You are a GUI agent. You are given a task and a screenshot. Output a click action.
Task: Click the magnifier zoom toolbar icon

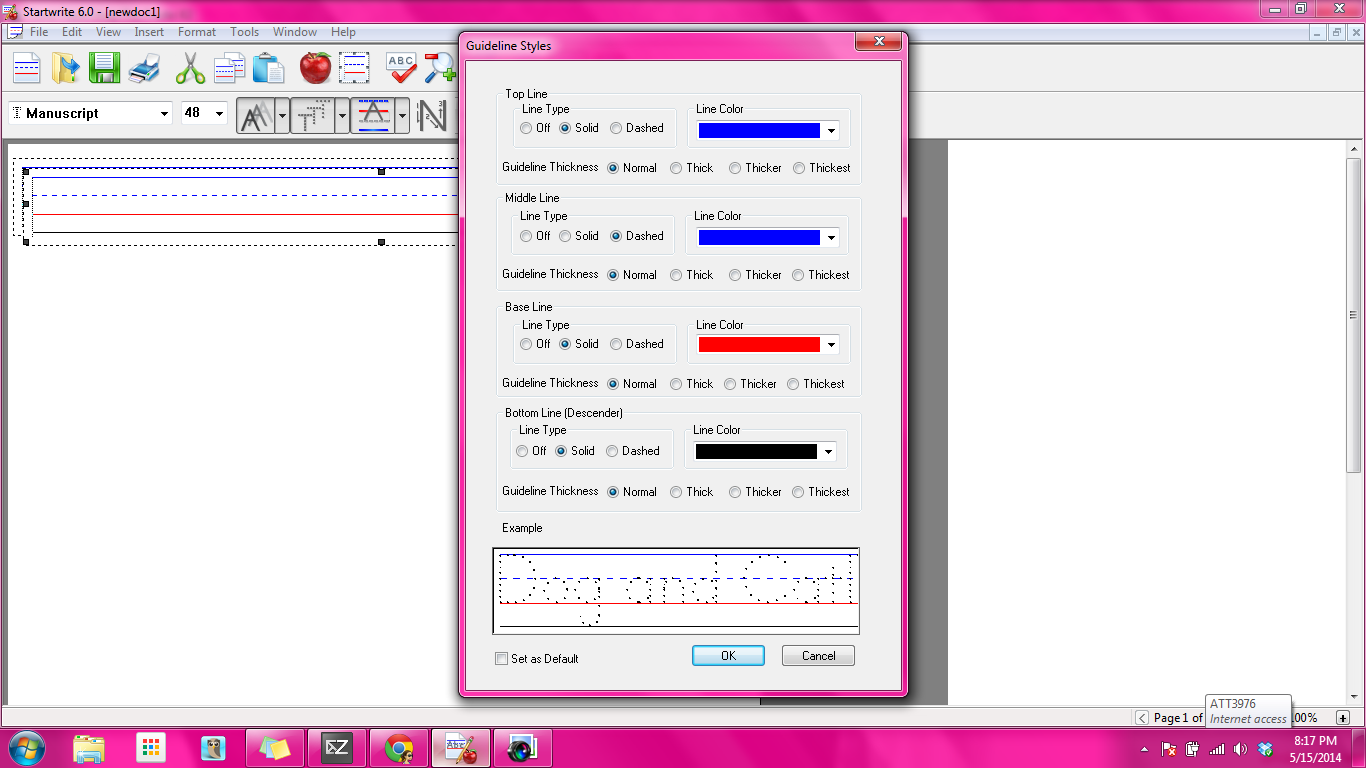tap(440, 68)
